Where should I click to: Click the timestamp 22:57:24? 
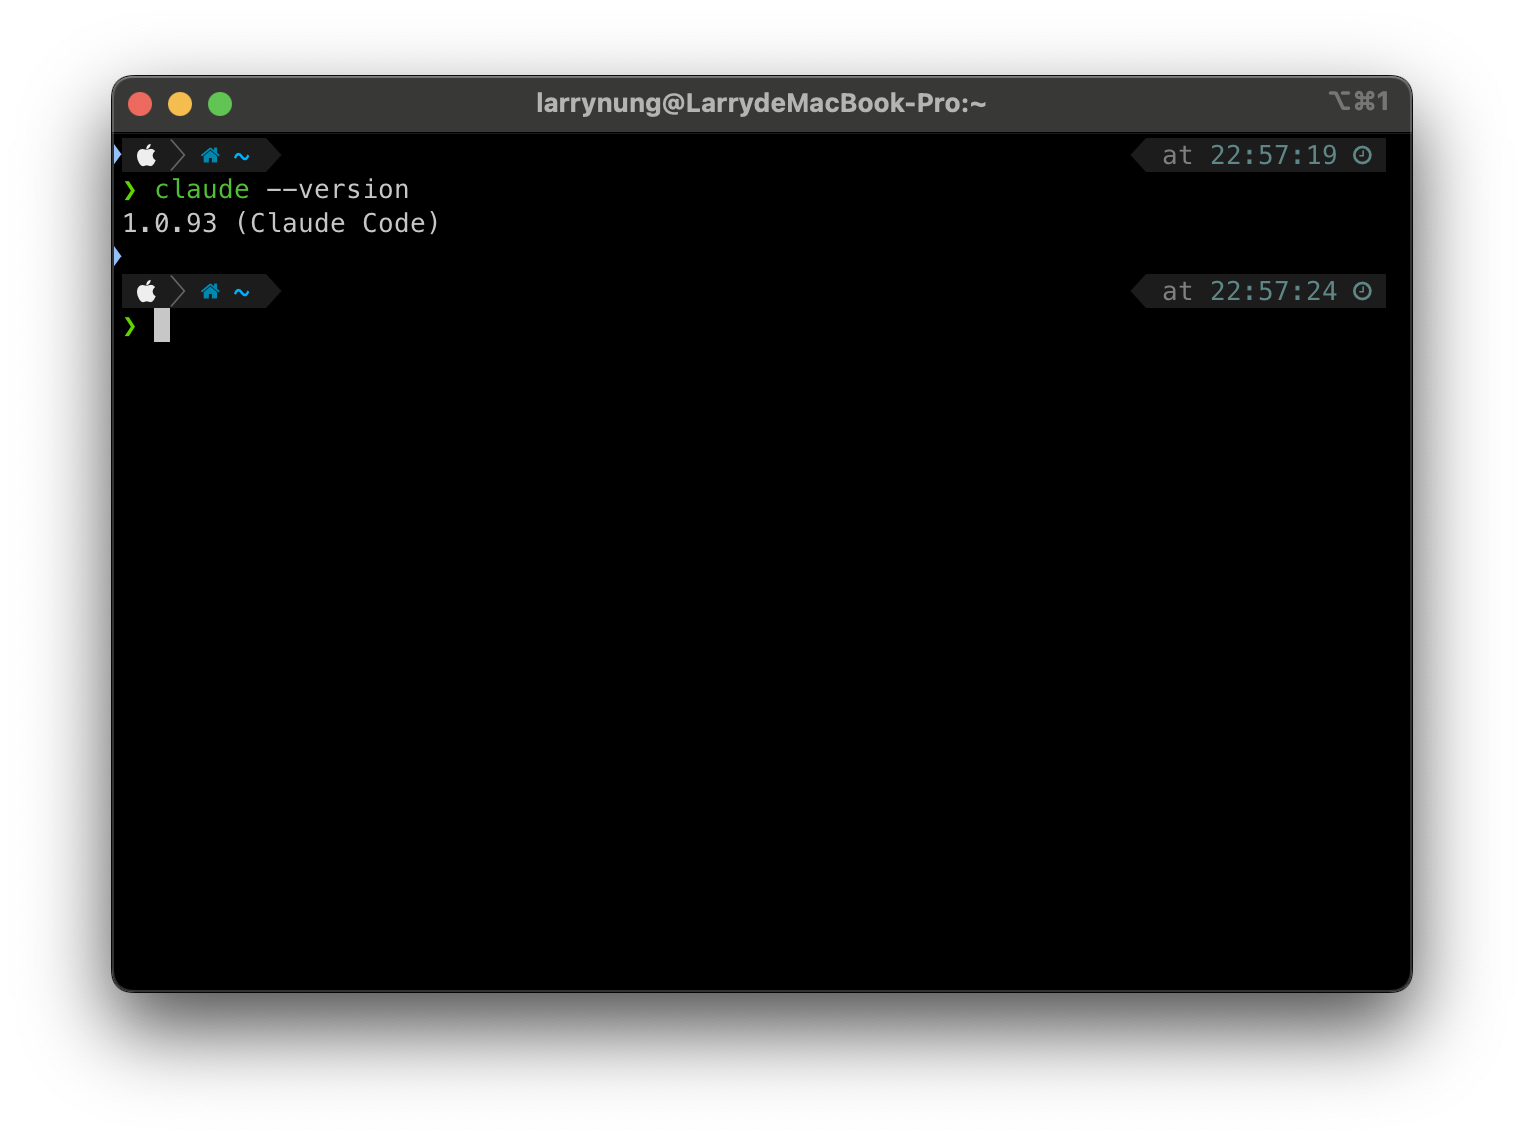[x=1273, y=291]
